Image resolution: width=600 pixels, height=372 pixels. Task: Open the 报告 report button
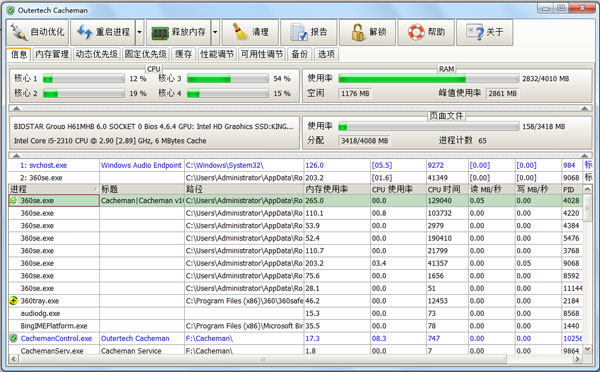click(308, 33)
